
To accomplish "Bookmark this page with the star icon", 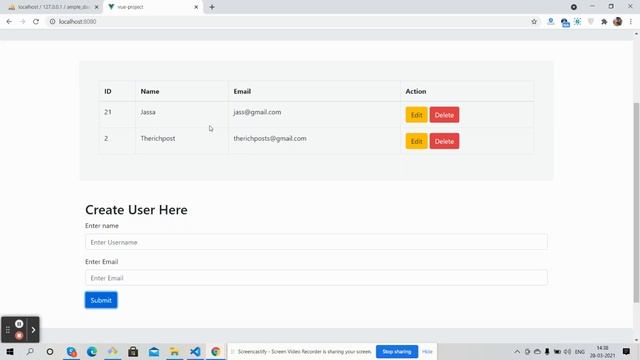I will click(534, 22).
